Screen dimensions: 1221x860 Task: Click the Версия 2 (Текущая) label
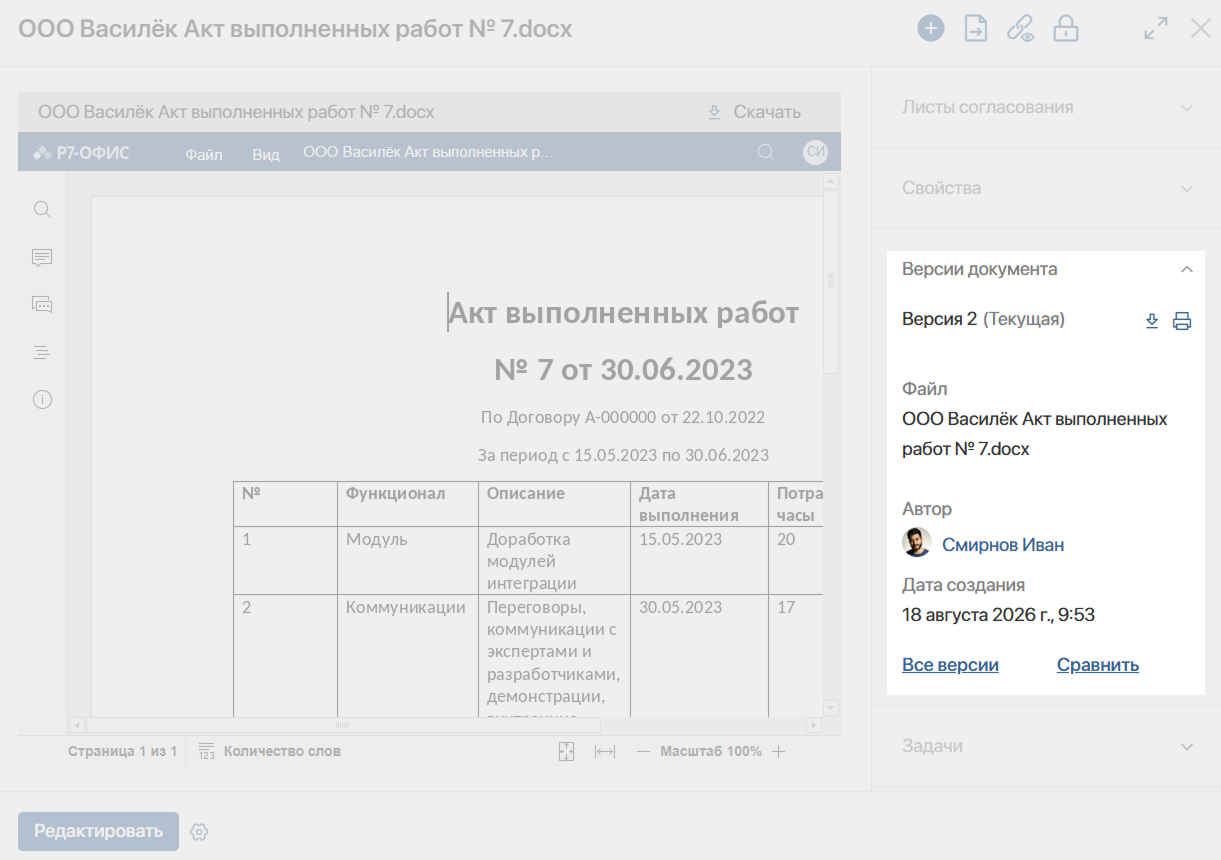(x=983, y=320)
